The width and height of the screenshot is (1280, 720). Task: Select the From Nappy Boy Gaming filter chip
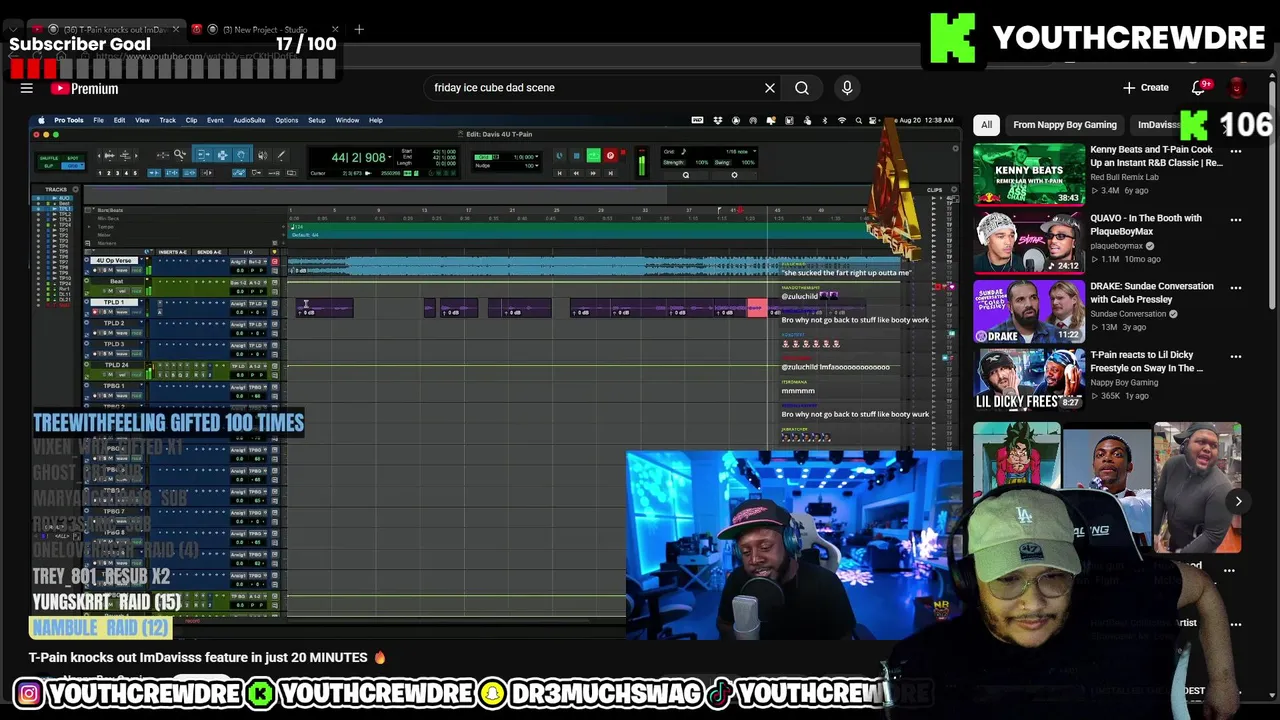click(1064, 125)
